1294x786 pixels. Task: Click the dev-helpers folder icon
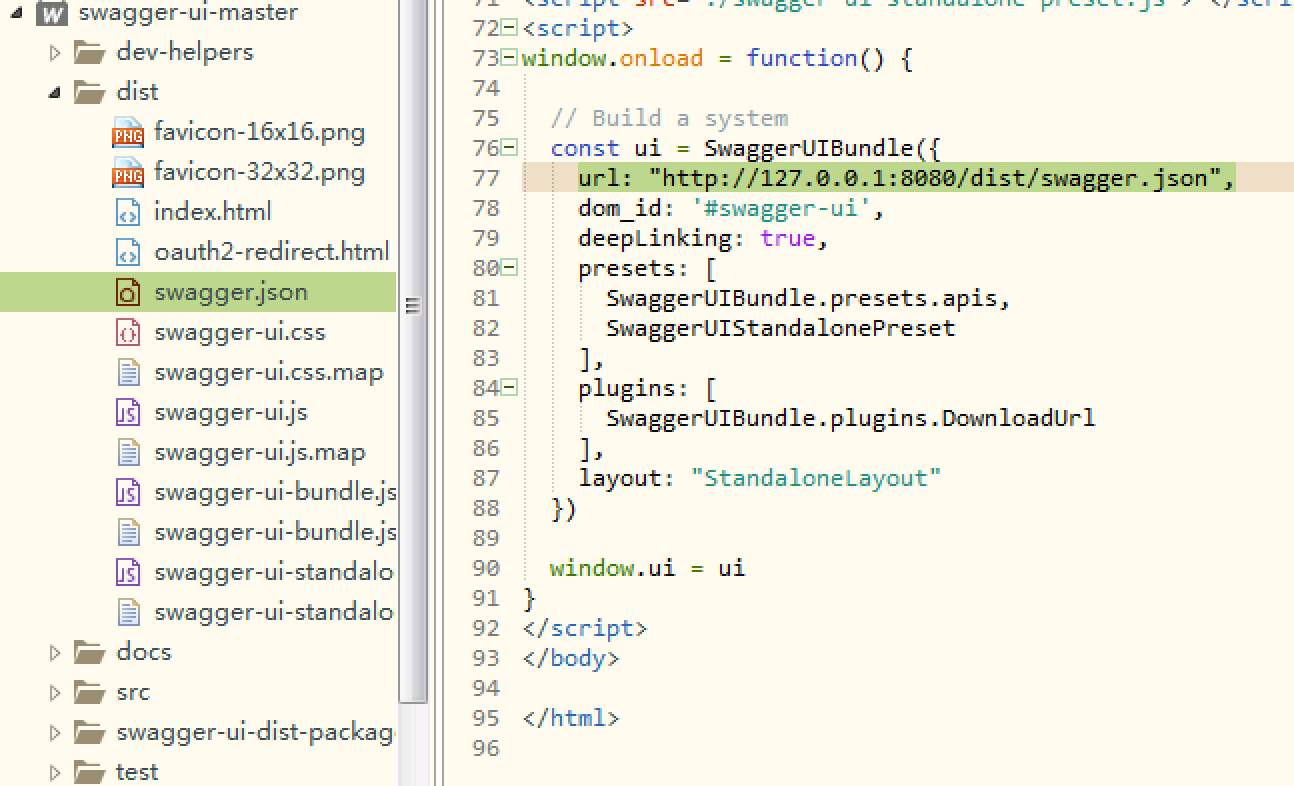(89, 52)
